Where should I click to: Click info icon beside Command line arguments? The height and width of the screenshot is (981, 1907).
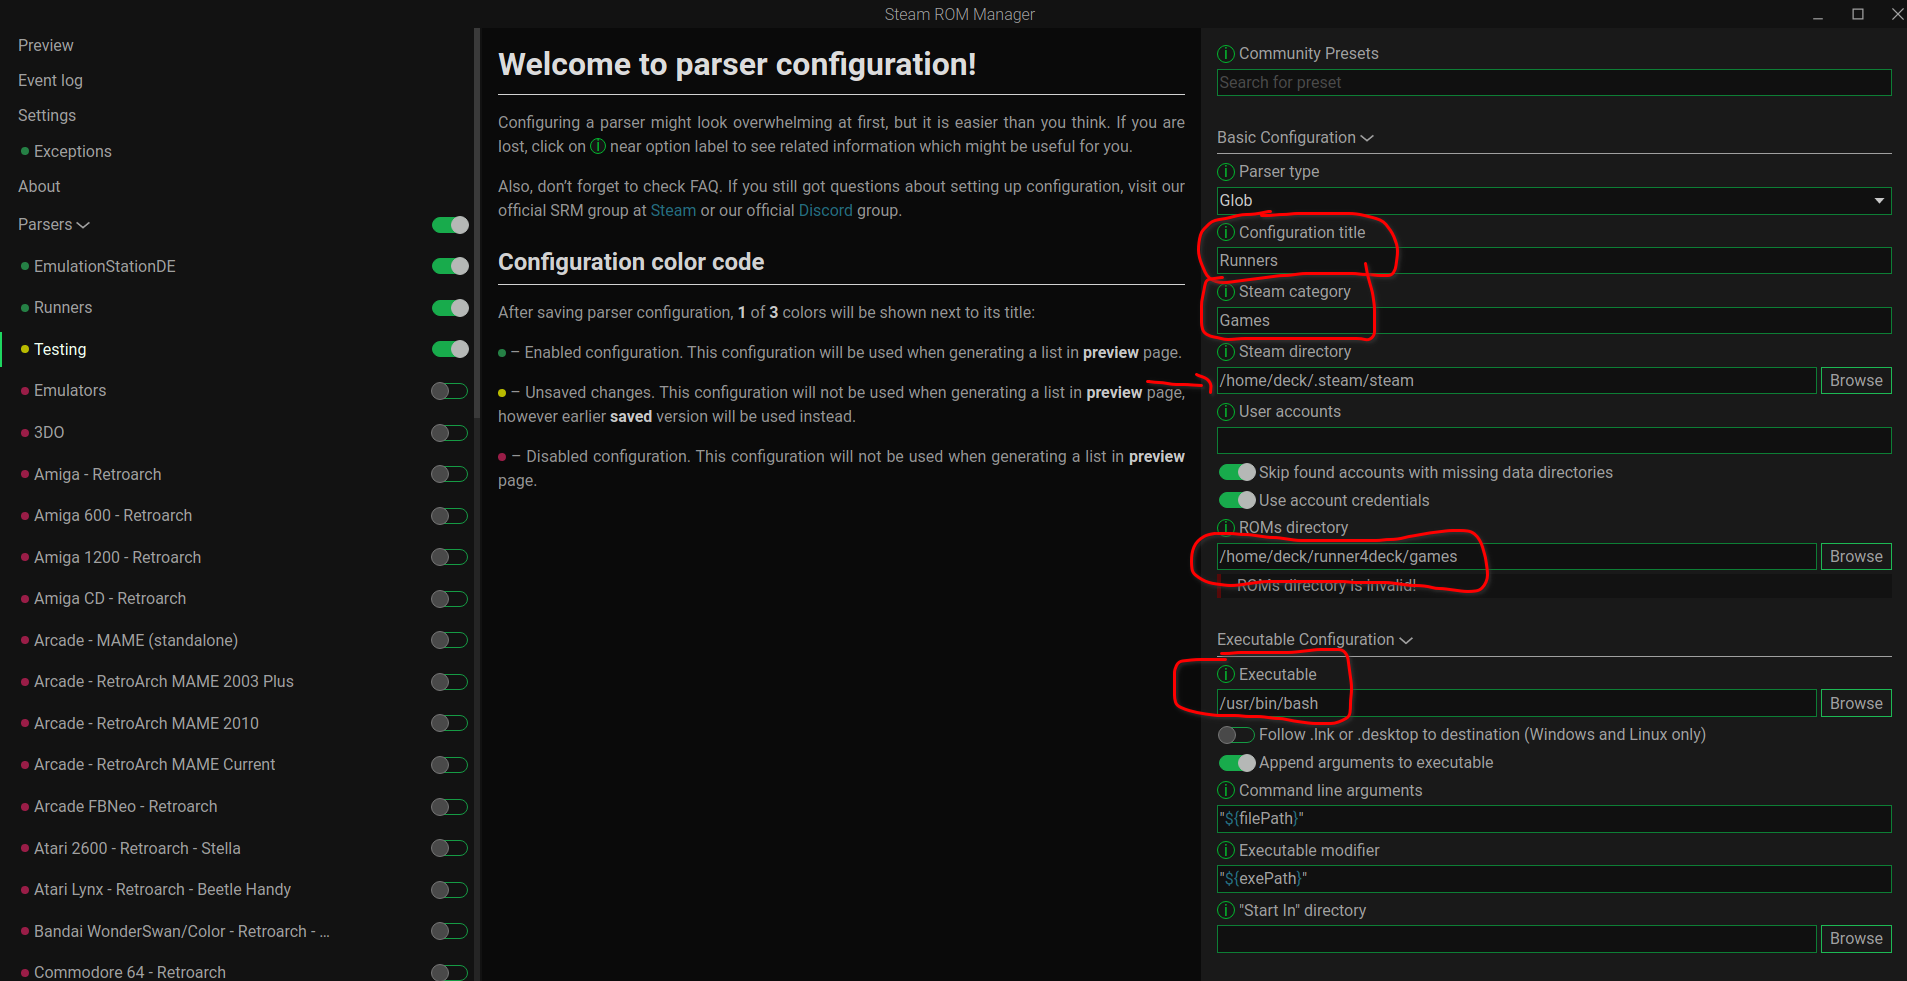[x=1226, y=791]
